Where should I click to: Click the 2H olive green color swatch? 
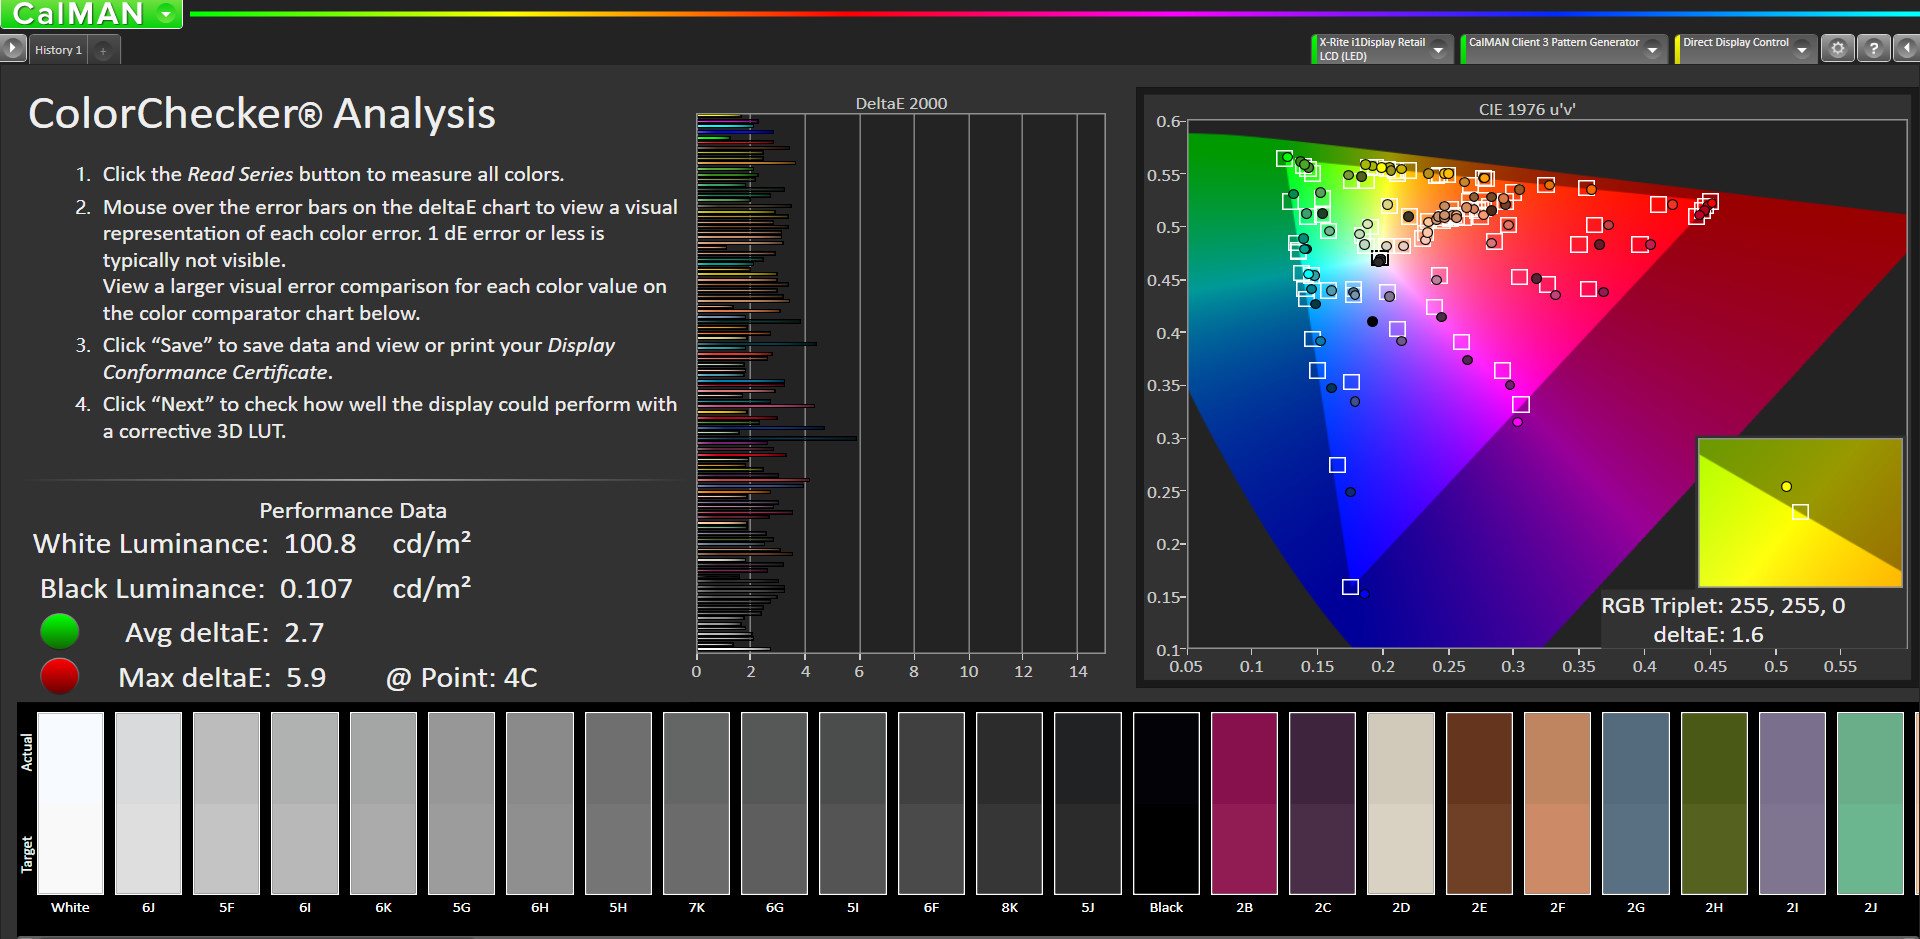point(1714,803)
